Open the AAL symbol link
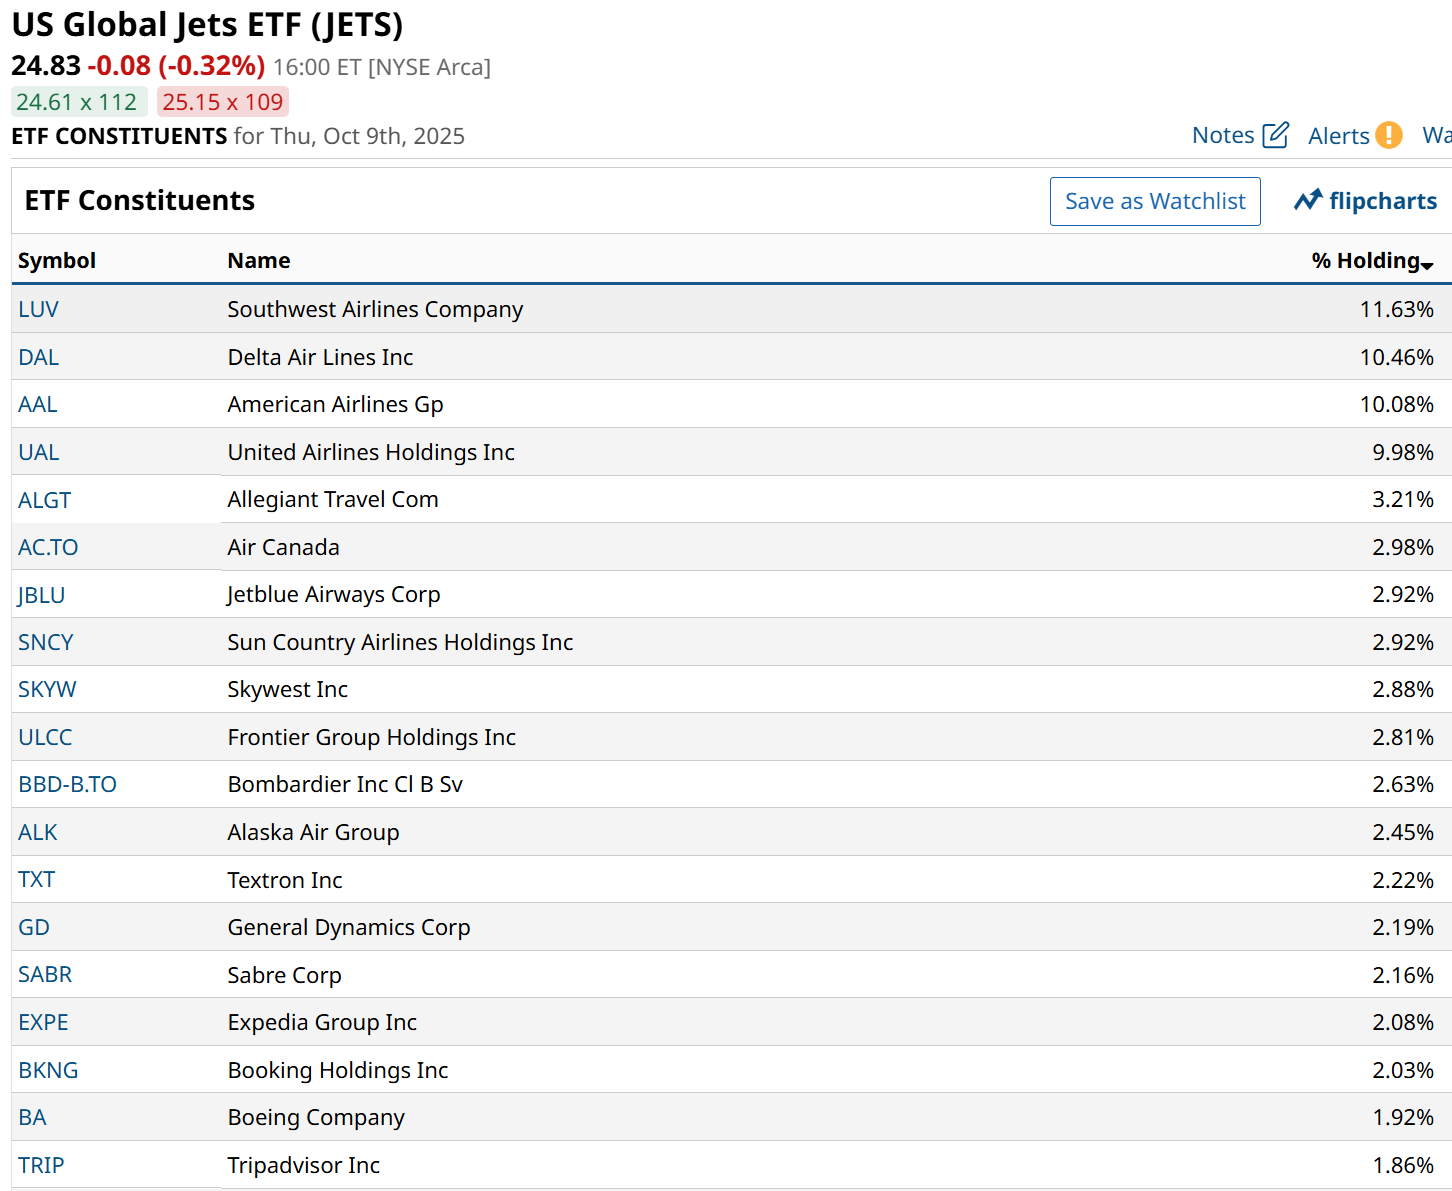 click(38, 405)
